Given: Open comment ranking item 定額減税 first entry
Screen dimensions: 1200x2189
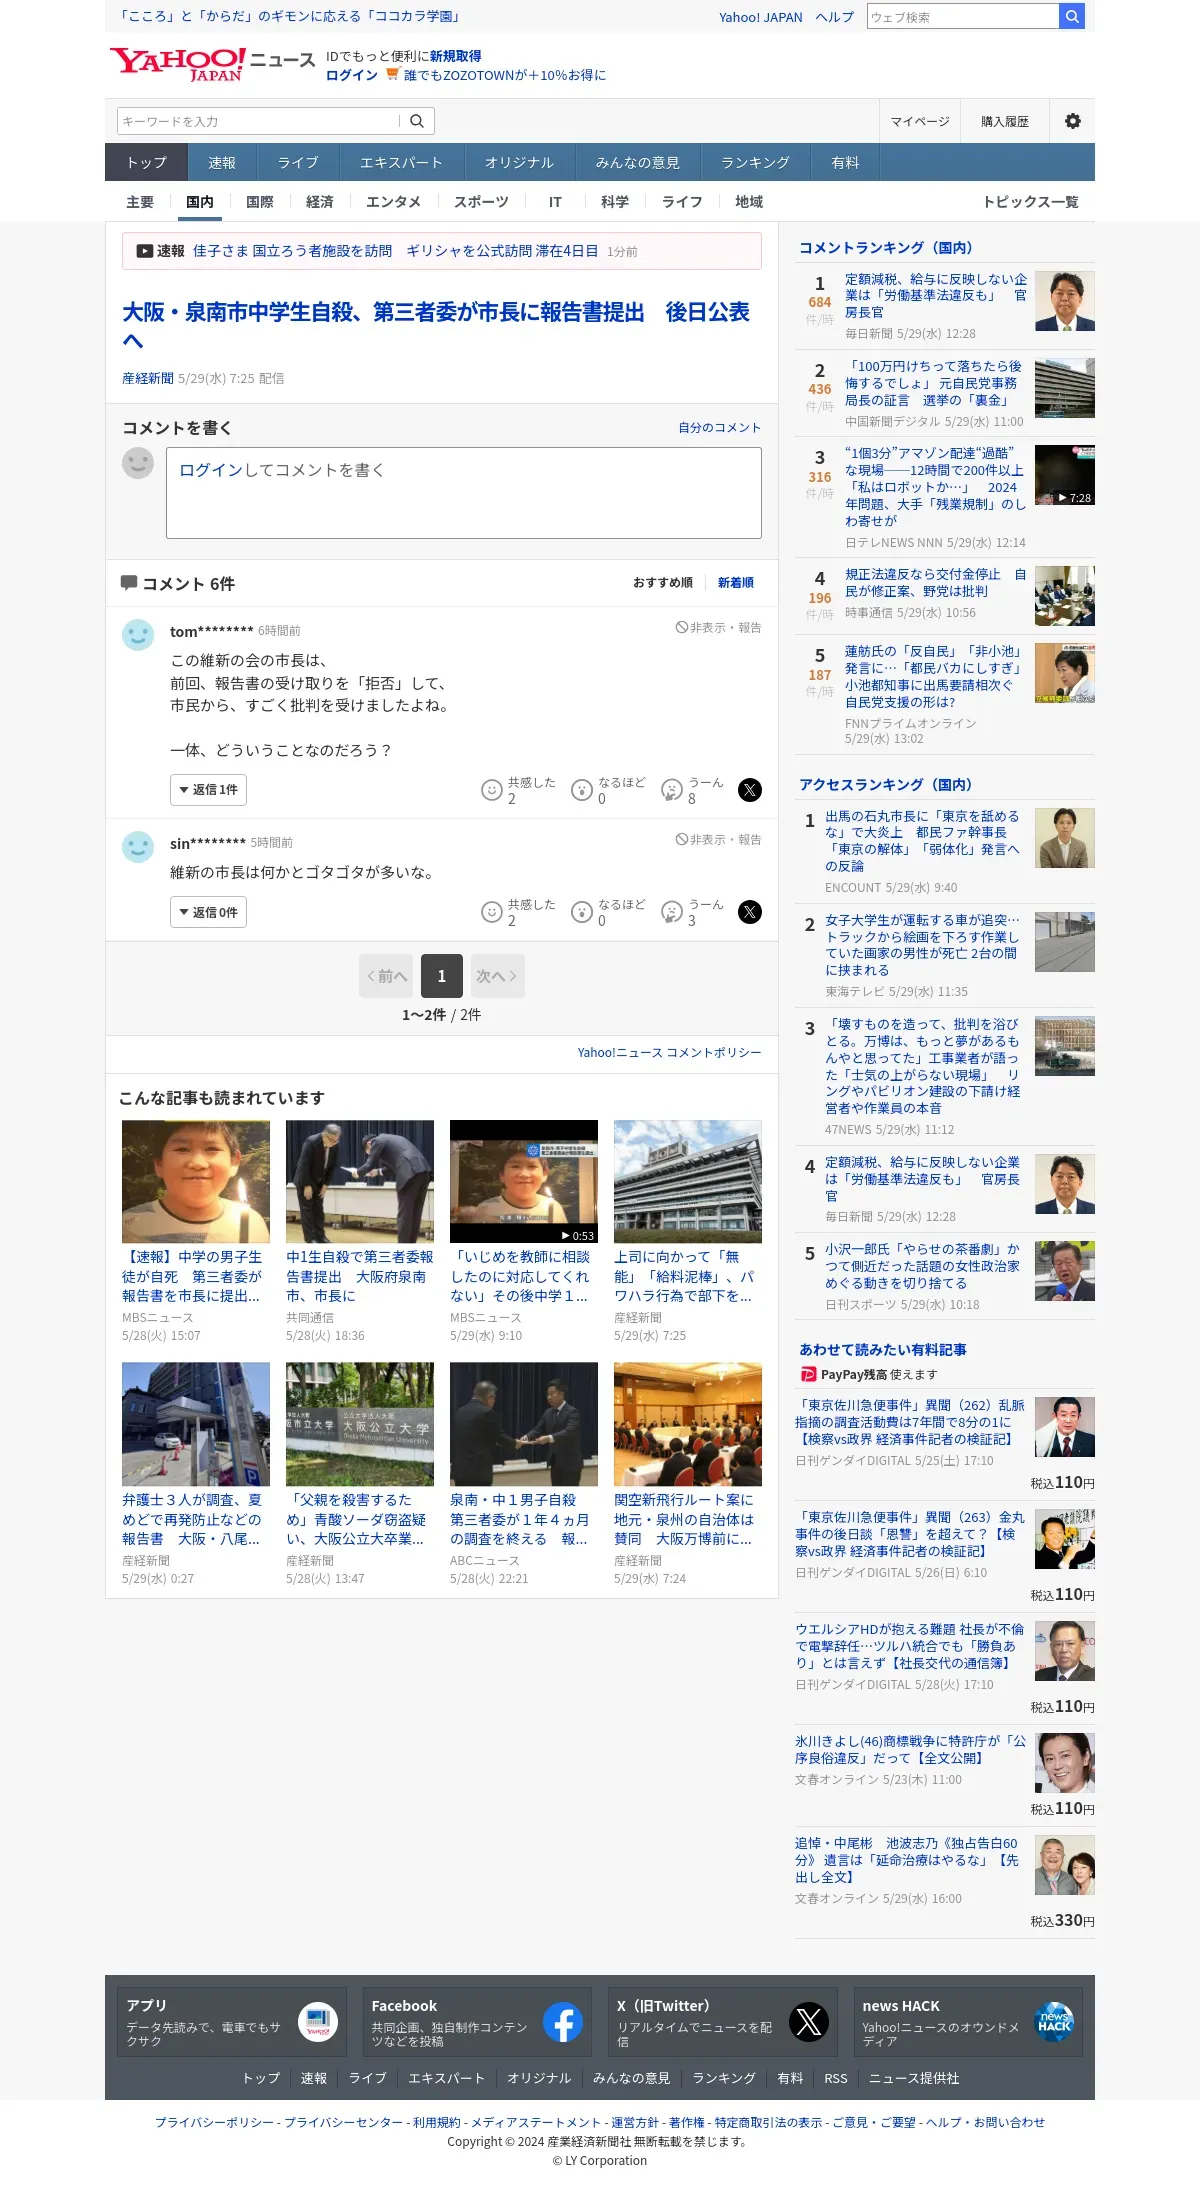Looking at the screenshot, I should (936, 296).
